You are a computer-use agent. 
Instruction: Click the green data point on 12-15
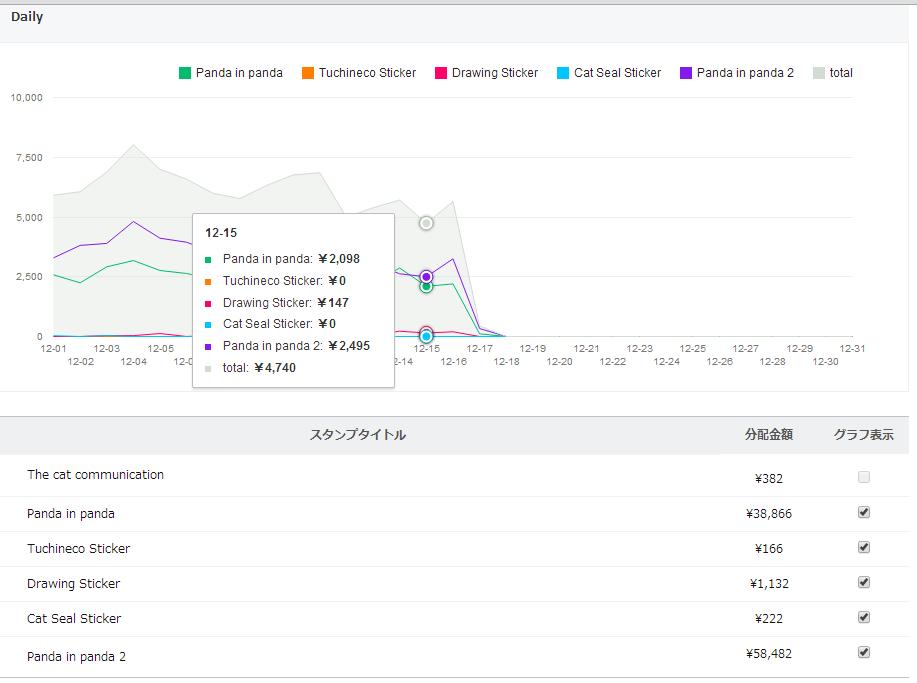pos(426,287)
